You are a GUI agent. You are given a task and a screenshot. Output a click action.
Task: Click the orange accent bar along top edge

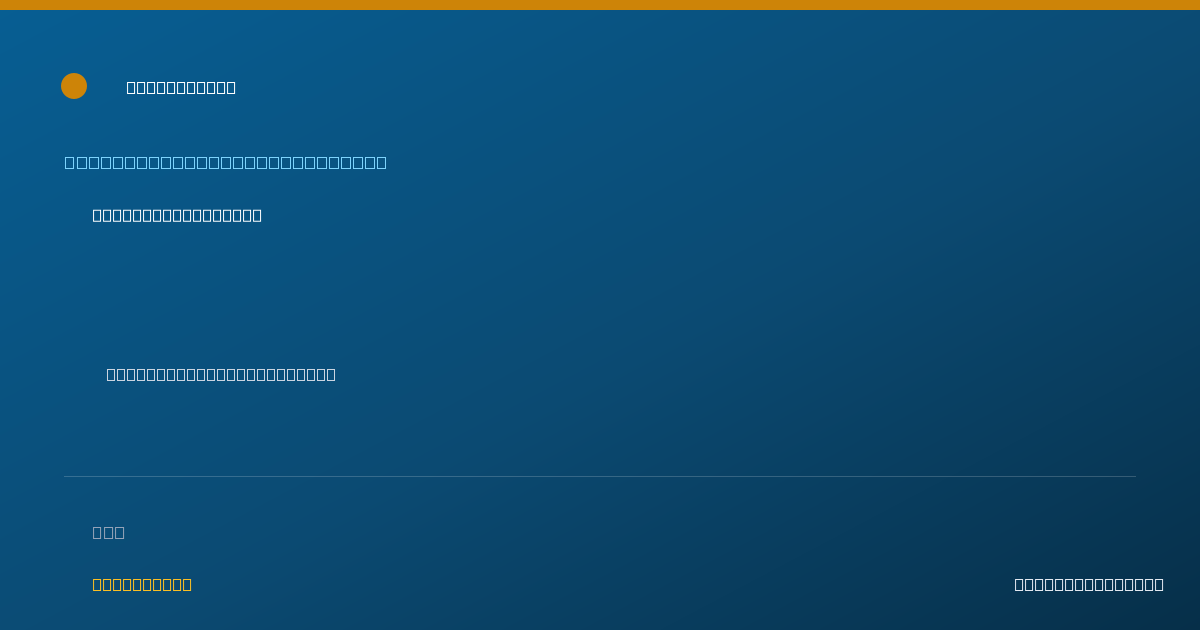pos(600,5)
